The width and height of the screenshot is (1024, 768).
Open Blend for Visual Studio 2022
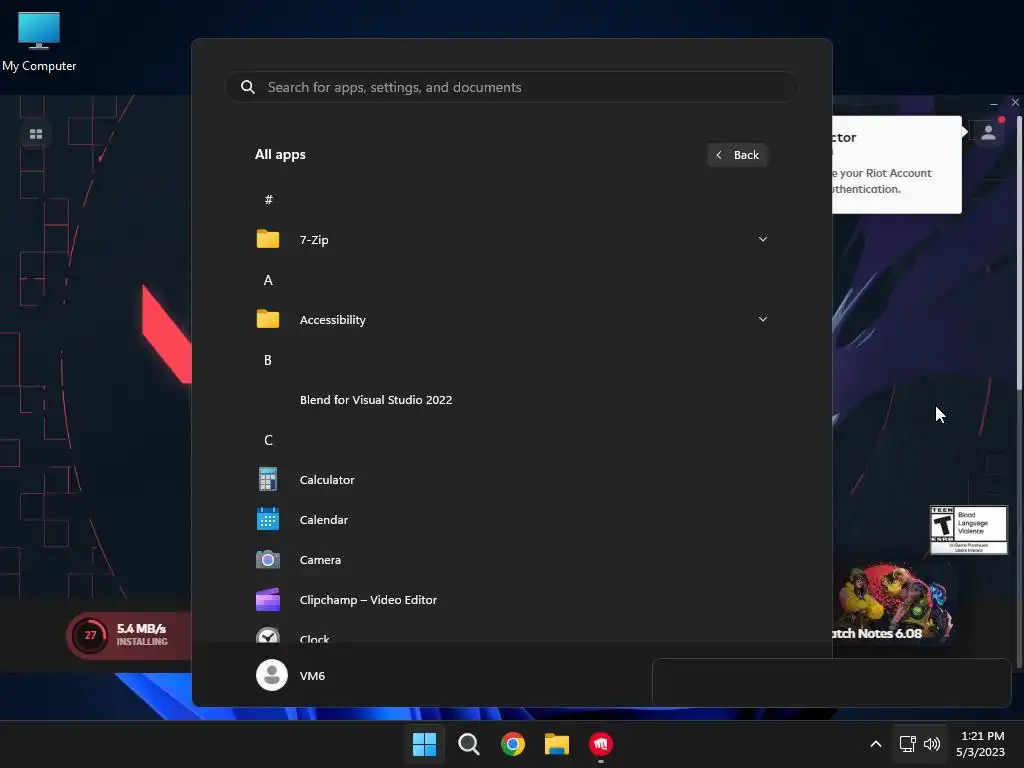click(x=376, y=400)
